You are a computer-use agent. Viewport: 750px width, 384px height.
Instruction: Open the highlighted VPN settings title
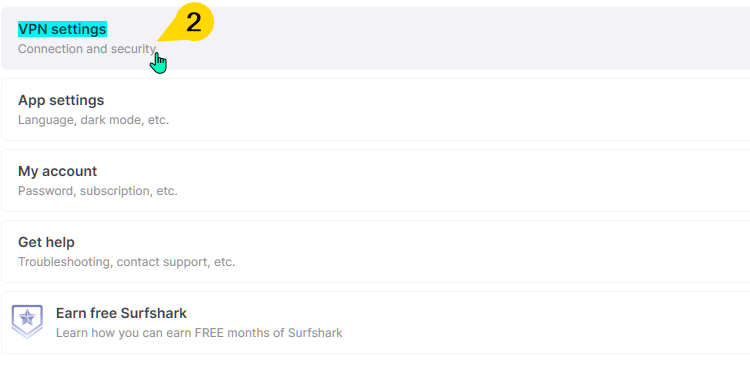click(62, 29)
